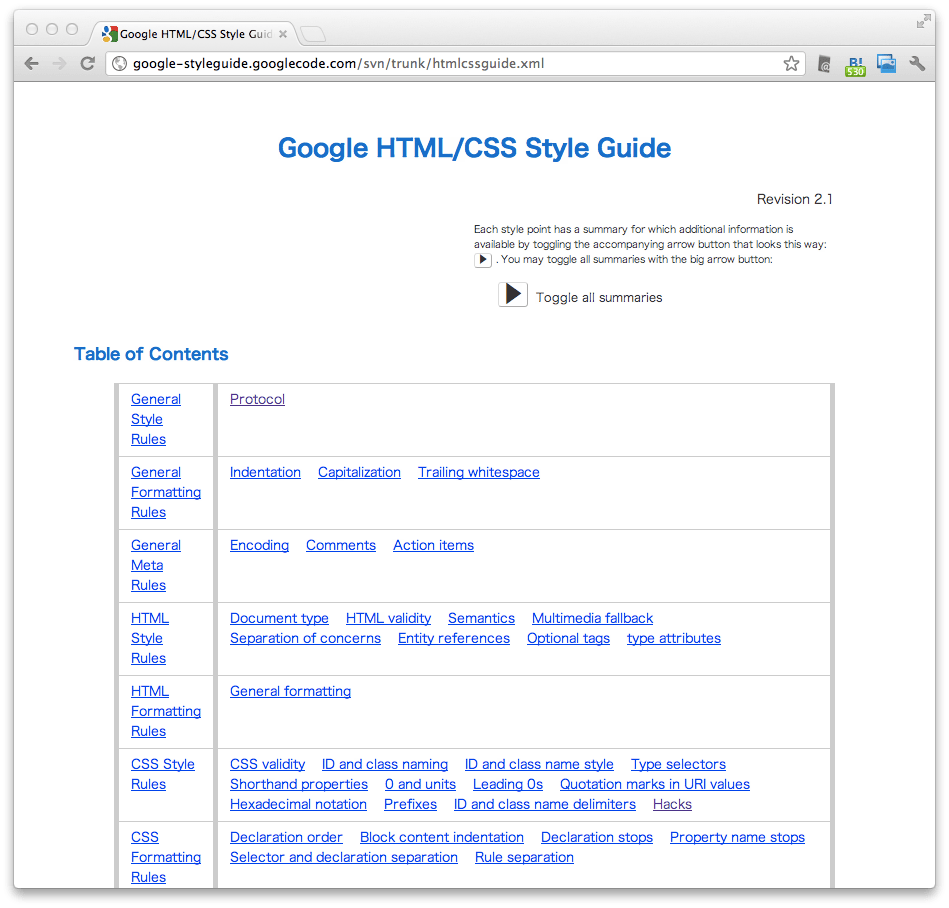Click the small example arrow toggle button

click(x=482, y=260)
